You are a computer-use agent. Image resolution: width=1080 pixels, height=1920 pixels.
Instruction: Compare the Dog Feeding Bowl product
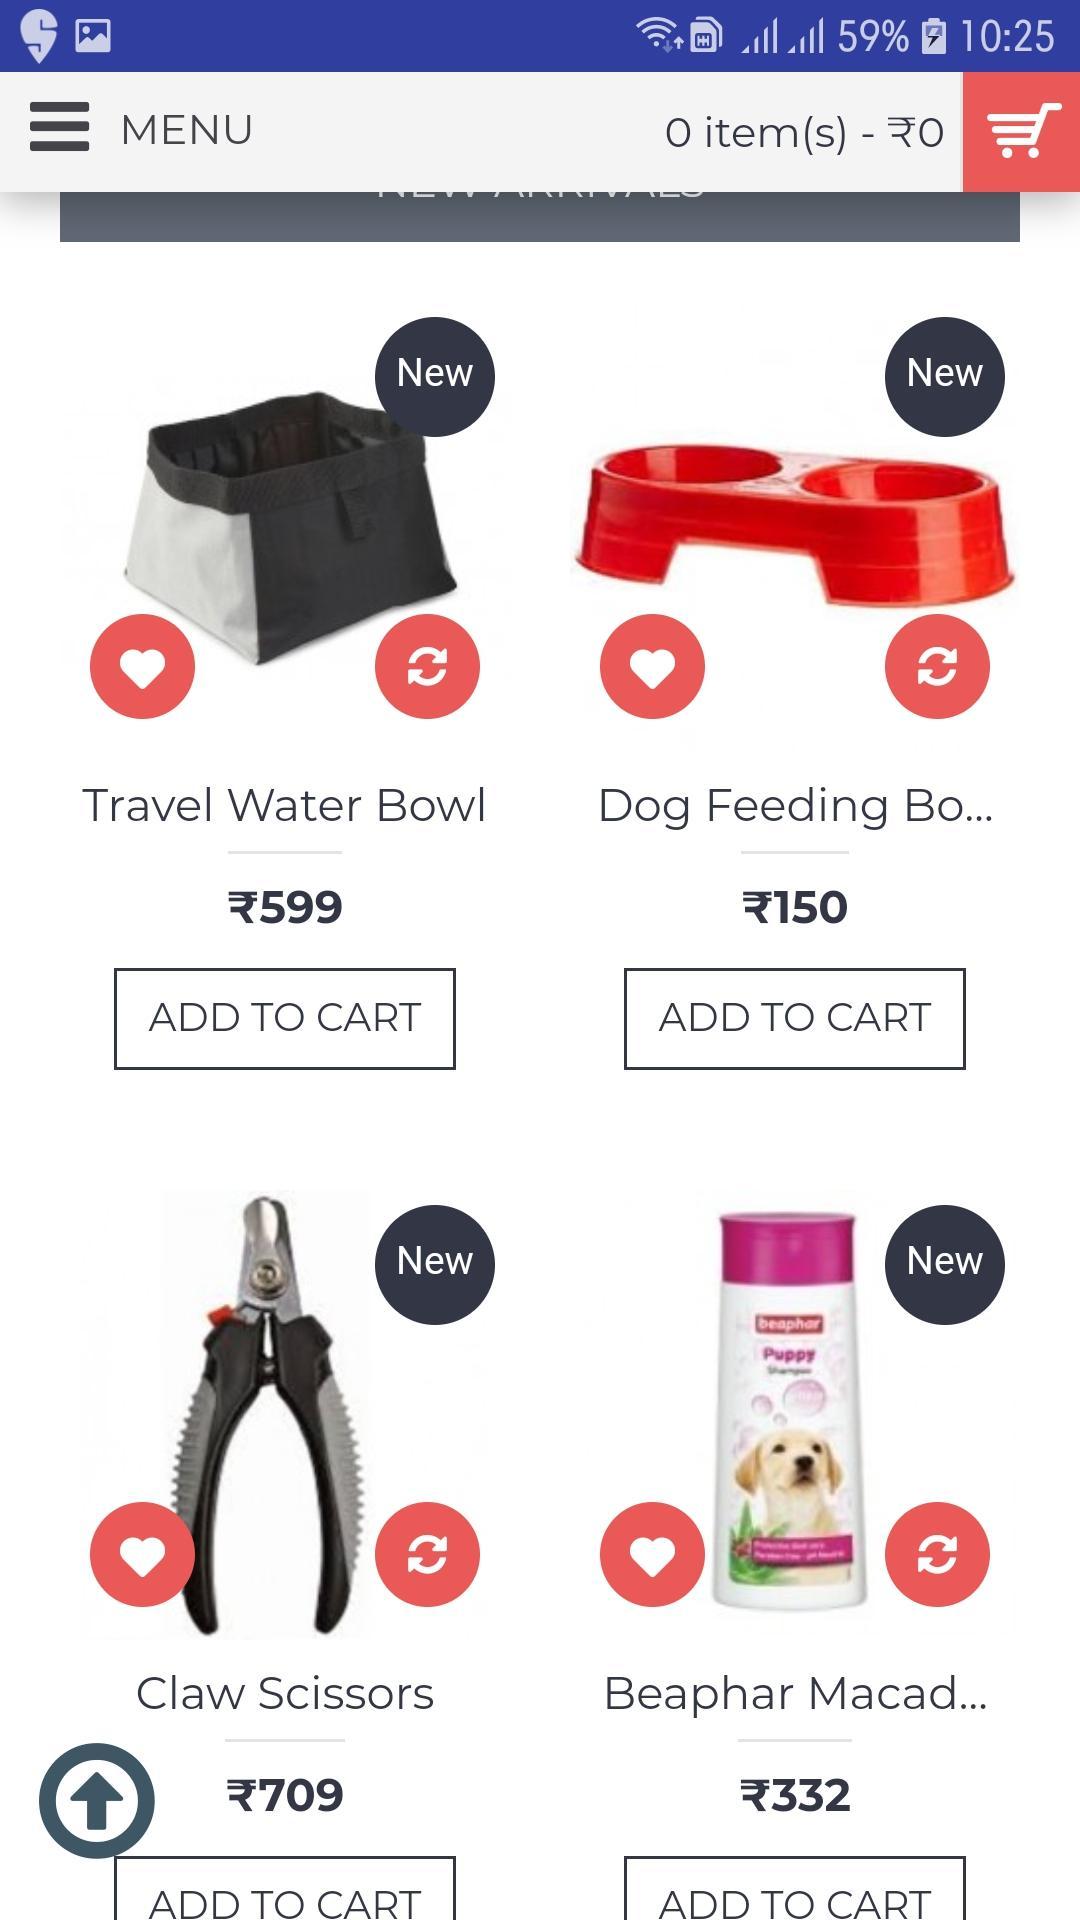937,666
